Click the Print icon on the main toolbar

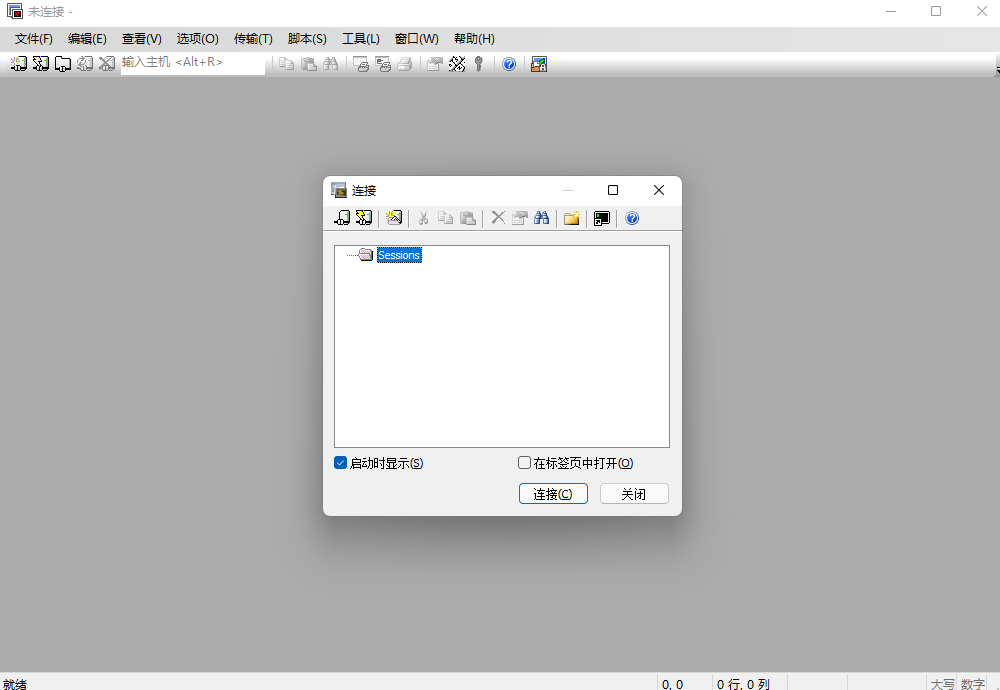point(404,63)
